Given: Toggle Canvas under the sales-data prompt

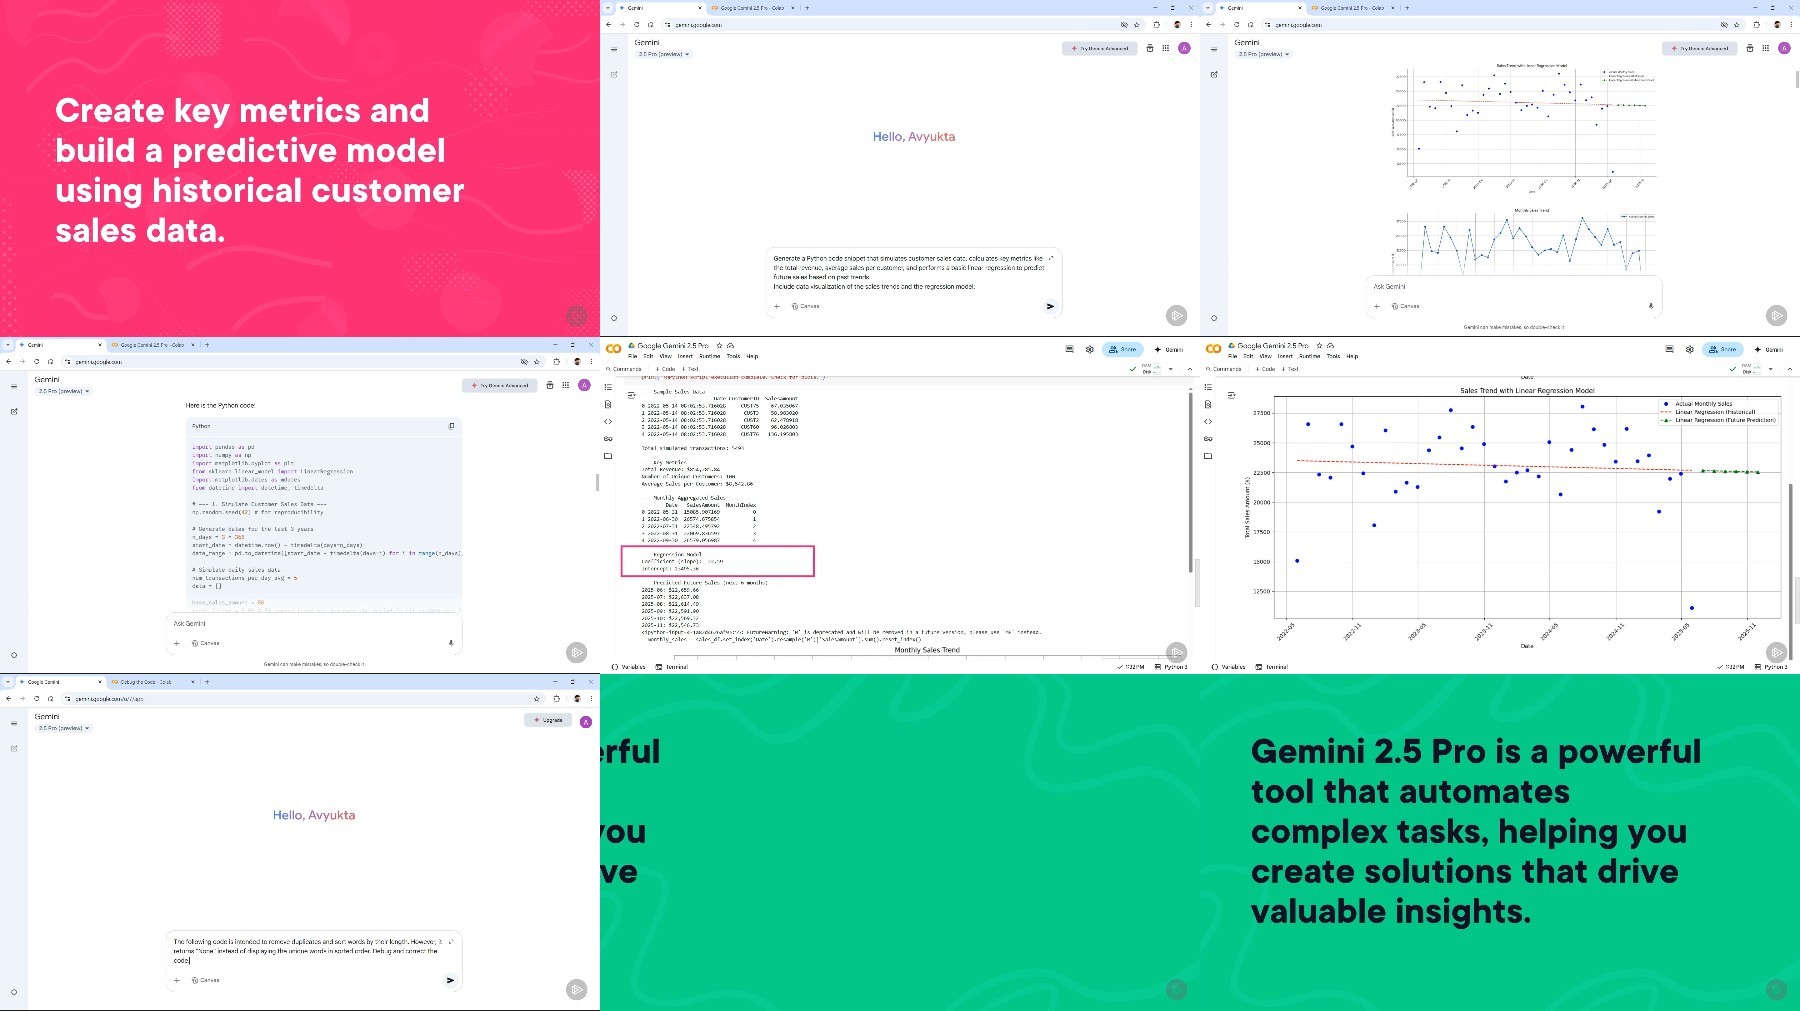Looking at the screenshot, I should (806, 306).
